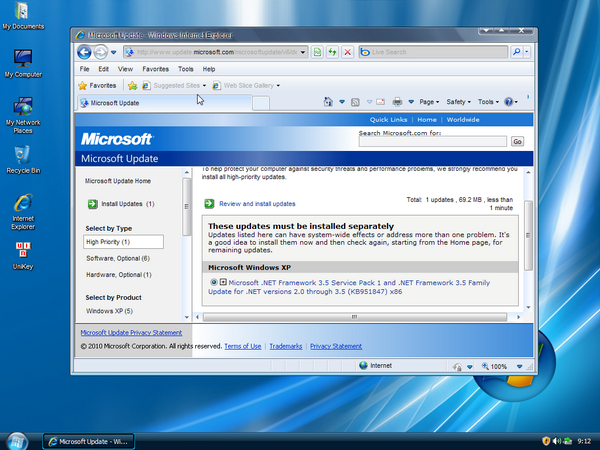This screenshot has height=450, width=600.
Task: Open the Safety command bar menu
Action: (x=458, y=102)
